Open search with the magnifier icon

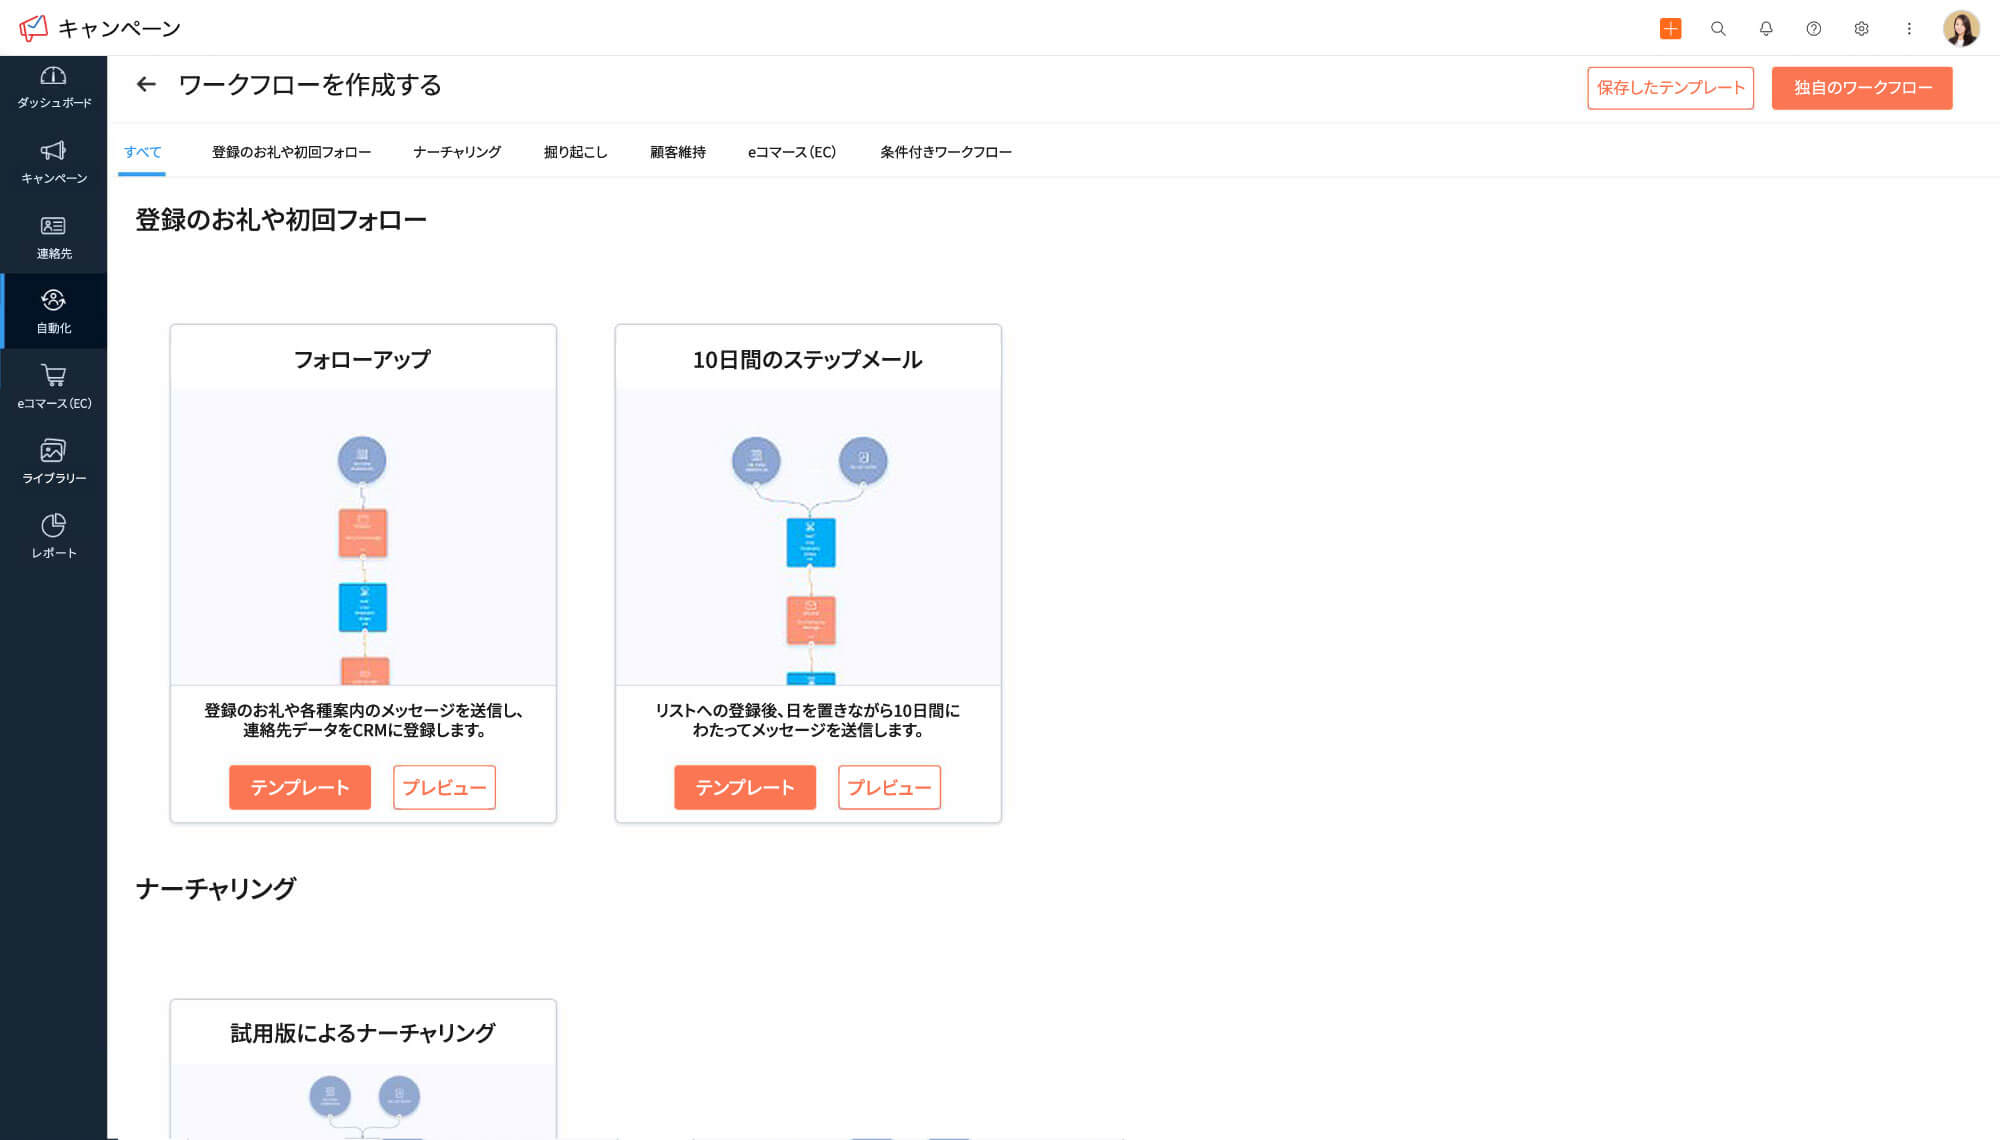(1718, 28)
